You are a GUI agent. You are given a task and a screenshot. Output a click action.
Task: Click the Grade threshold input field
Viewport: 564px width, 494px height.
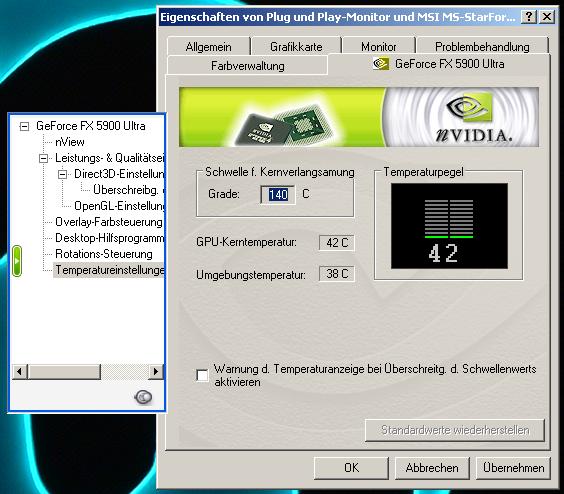click(x=278, y=195)
